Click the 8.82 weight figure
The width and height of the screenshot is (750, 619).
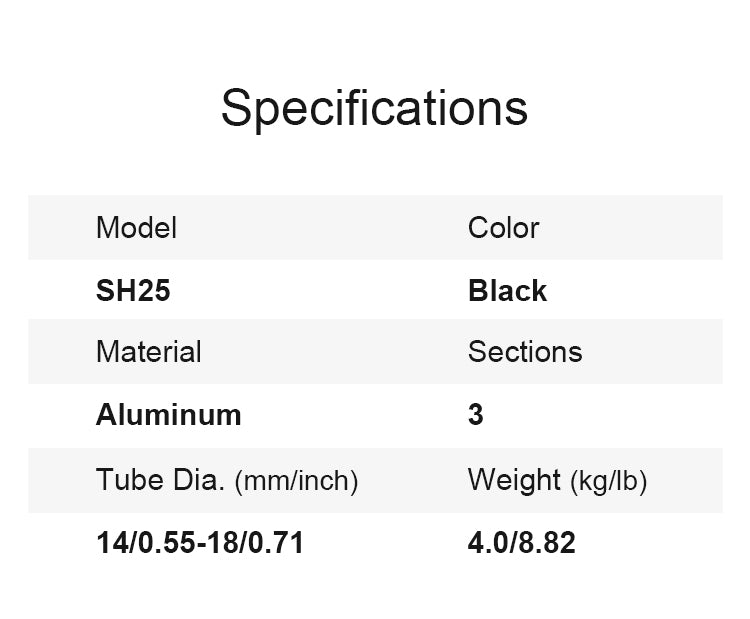point(548,543)
